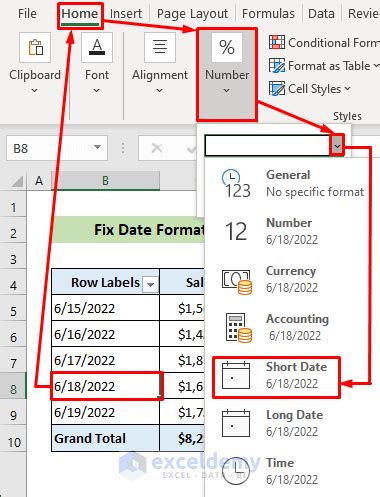Switch to the Home tab
Viewport: 380px width, 497px height.
pyautogui.click(x=80, y=14)
